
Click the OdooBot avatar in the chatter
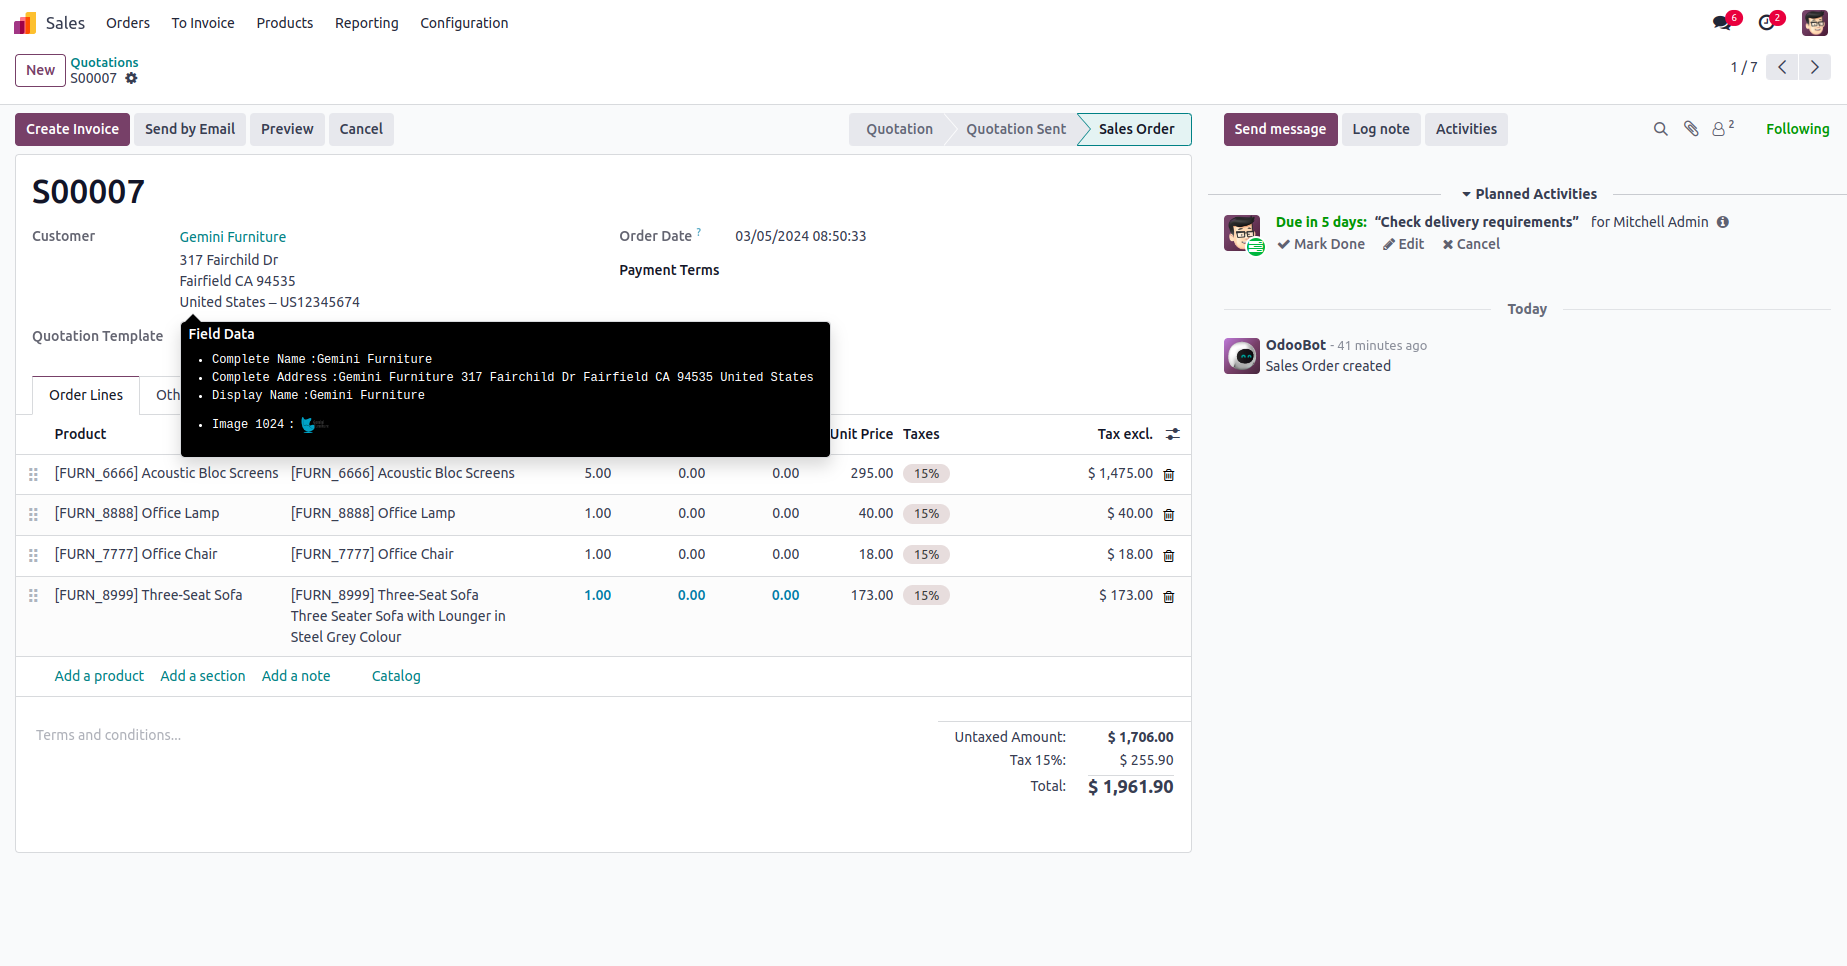click(x=1242, y=356)
